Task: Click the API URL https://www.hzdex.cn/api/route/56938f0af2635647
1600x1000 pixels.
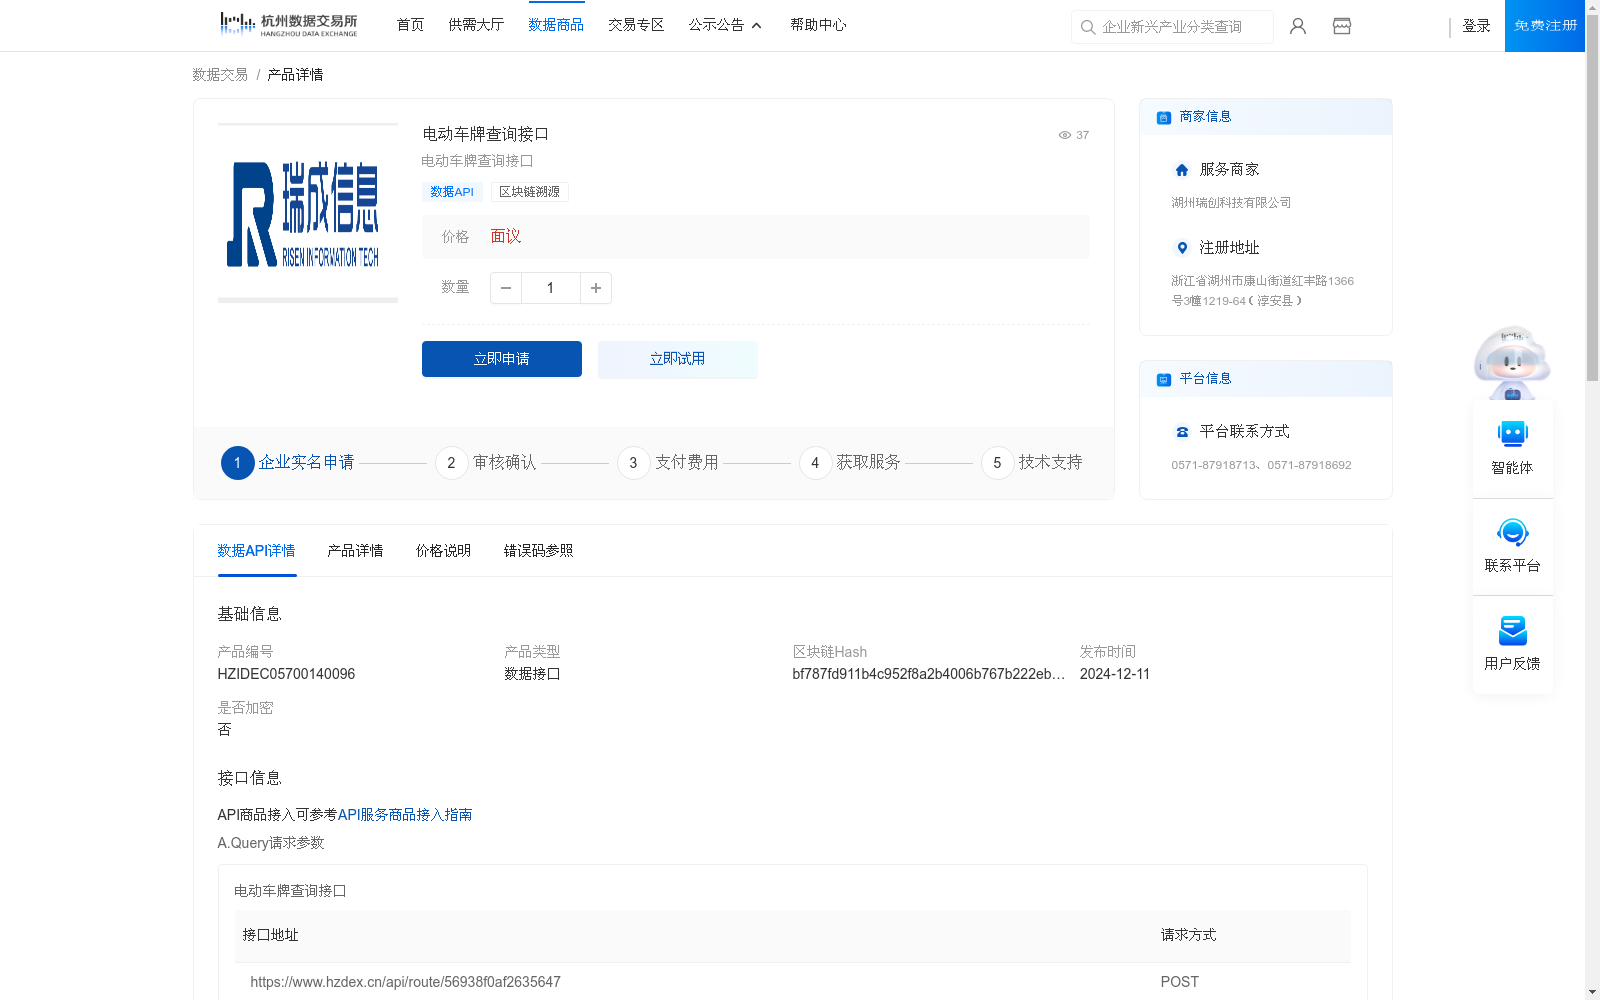Action: pos(405,982)
